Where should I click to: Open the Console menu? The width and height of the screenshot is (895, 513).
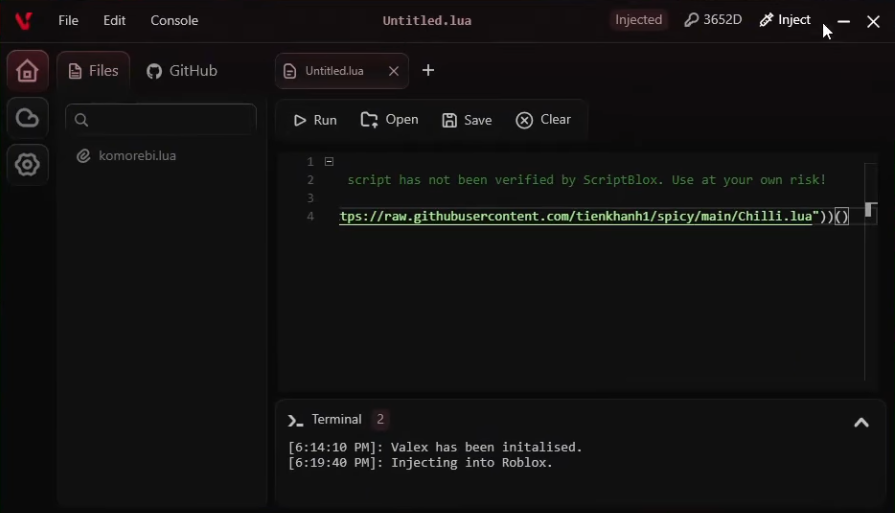point(174,21)
